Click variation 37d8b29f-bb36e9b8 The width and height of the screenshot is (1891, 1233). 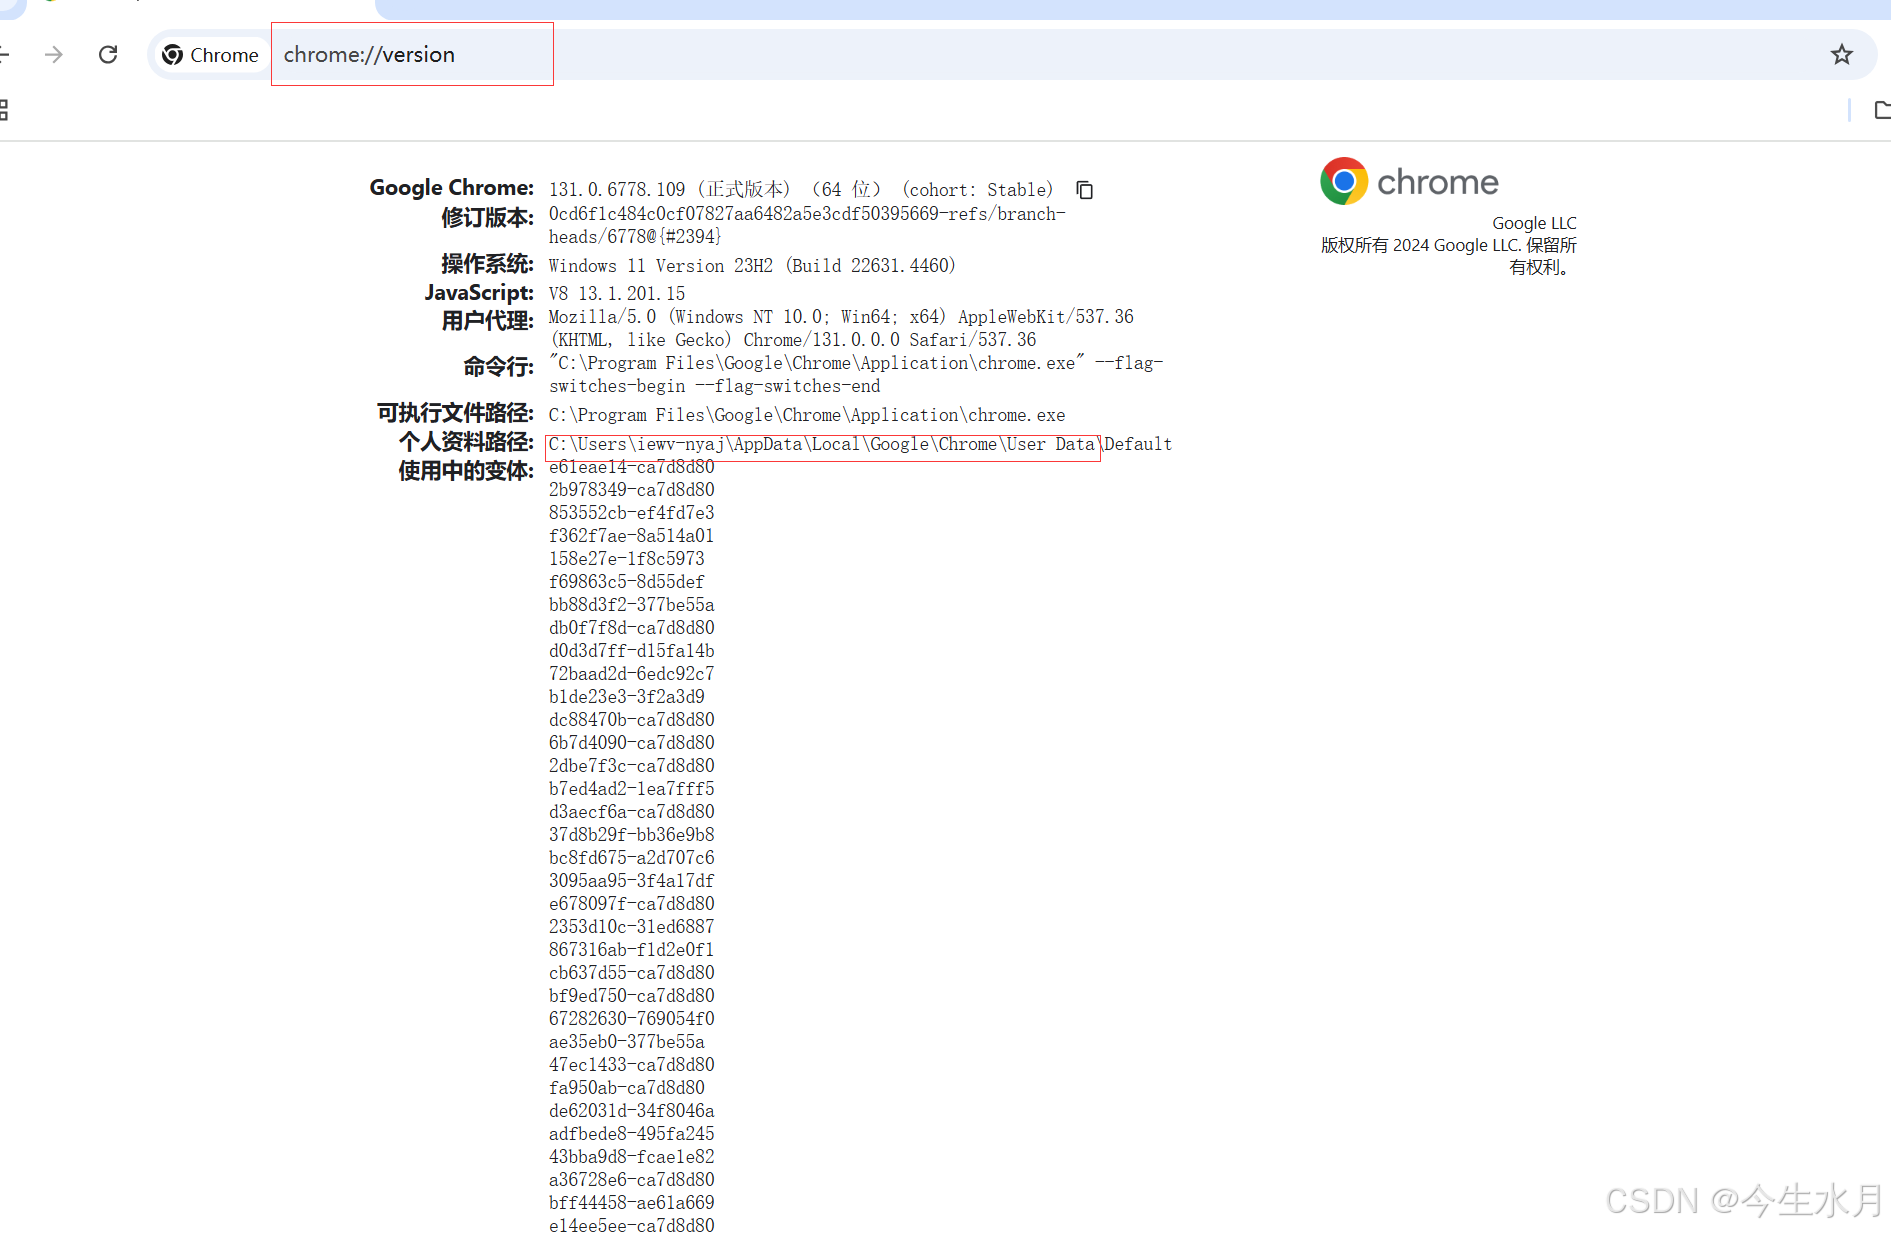[x=632, y=835]
